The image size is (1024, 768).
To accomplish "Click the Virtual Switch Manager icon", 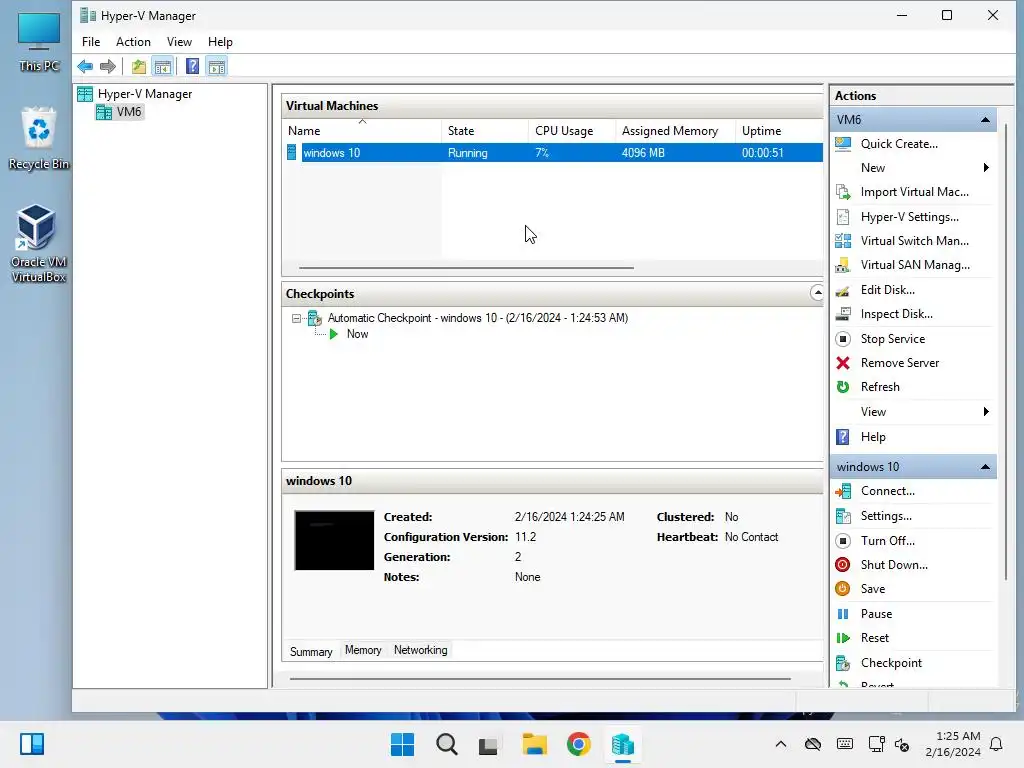I will click(843, 241).
